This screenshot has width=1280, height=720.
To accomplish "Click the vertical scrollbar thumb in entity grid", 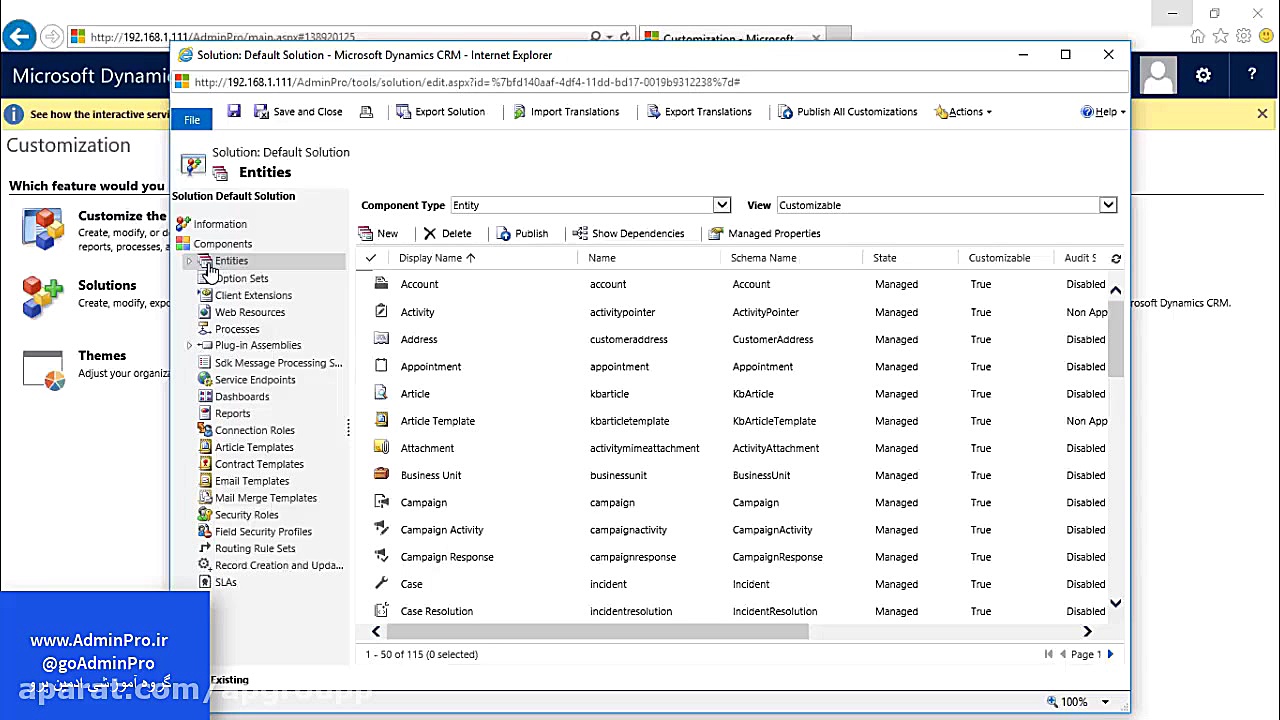I will (1116, 338).
